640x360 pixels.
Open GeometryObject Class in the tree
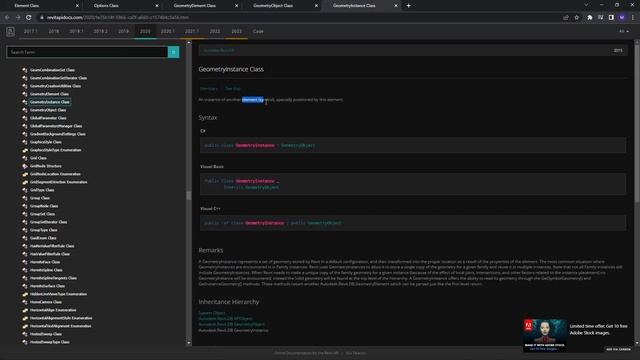(48, 110)
